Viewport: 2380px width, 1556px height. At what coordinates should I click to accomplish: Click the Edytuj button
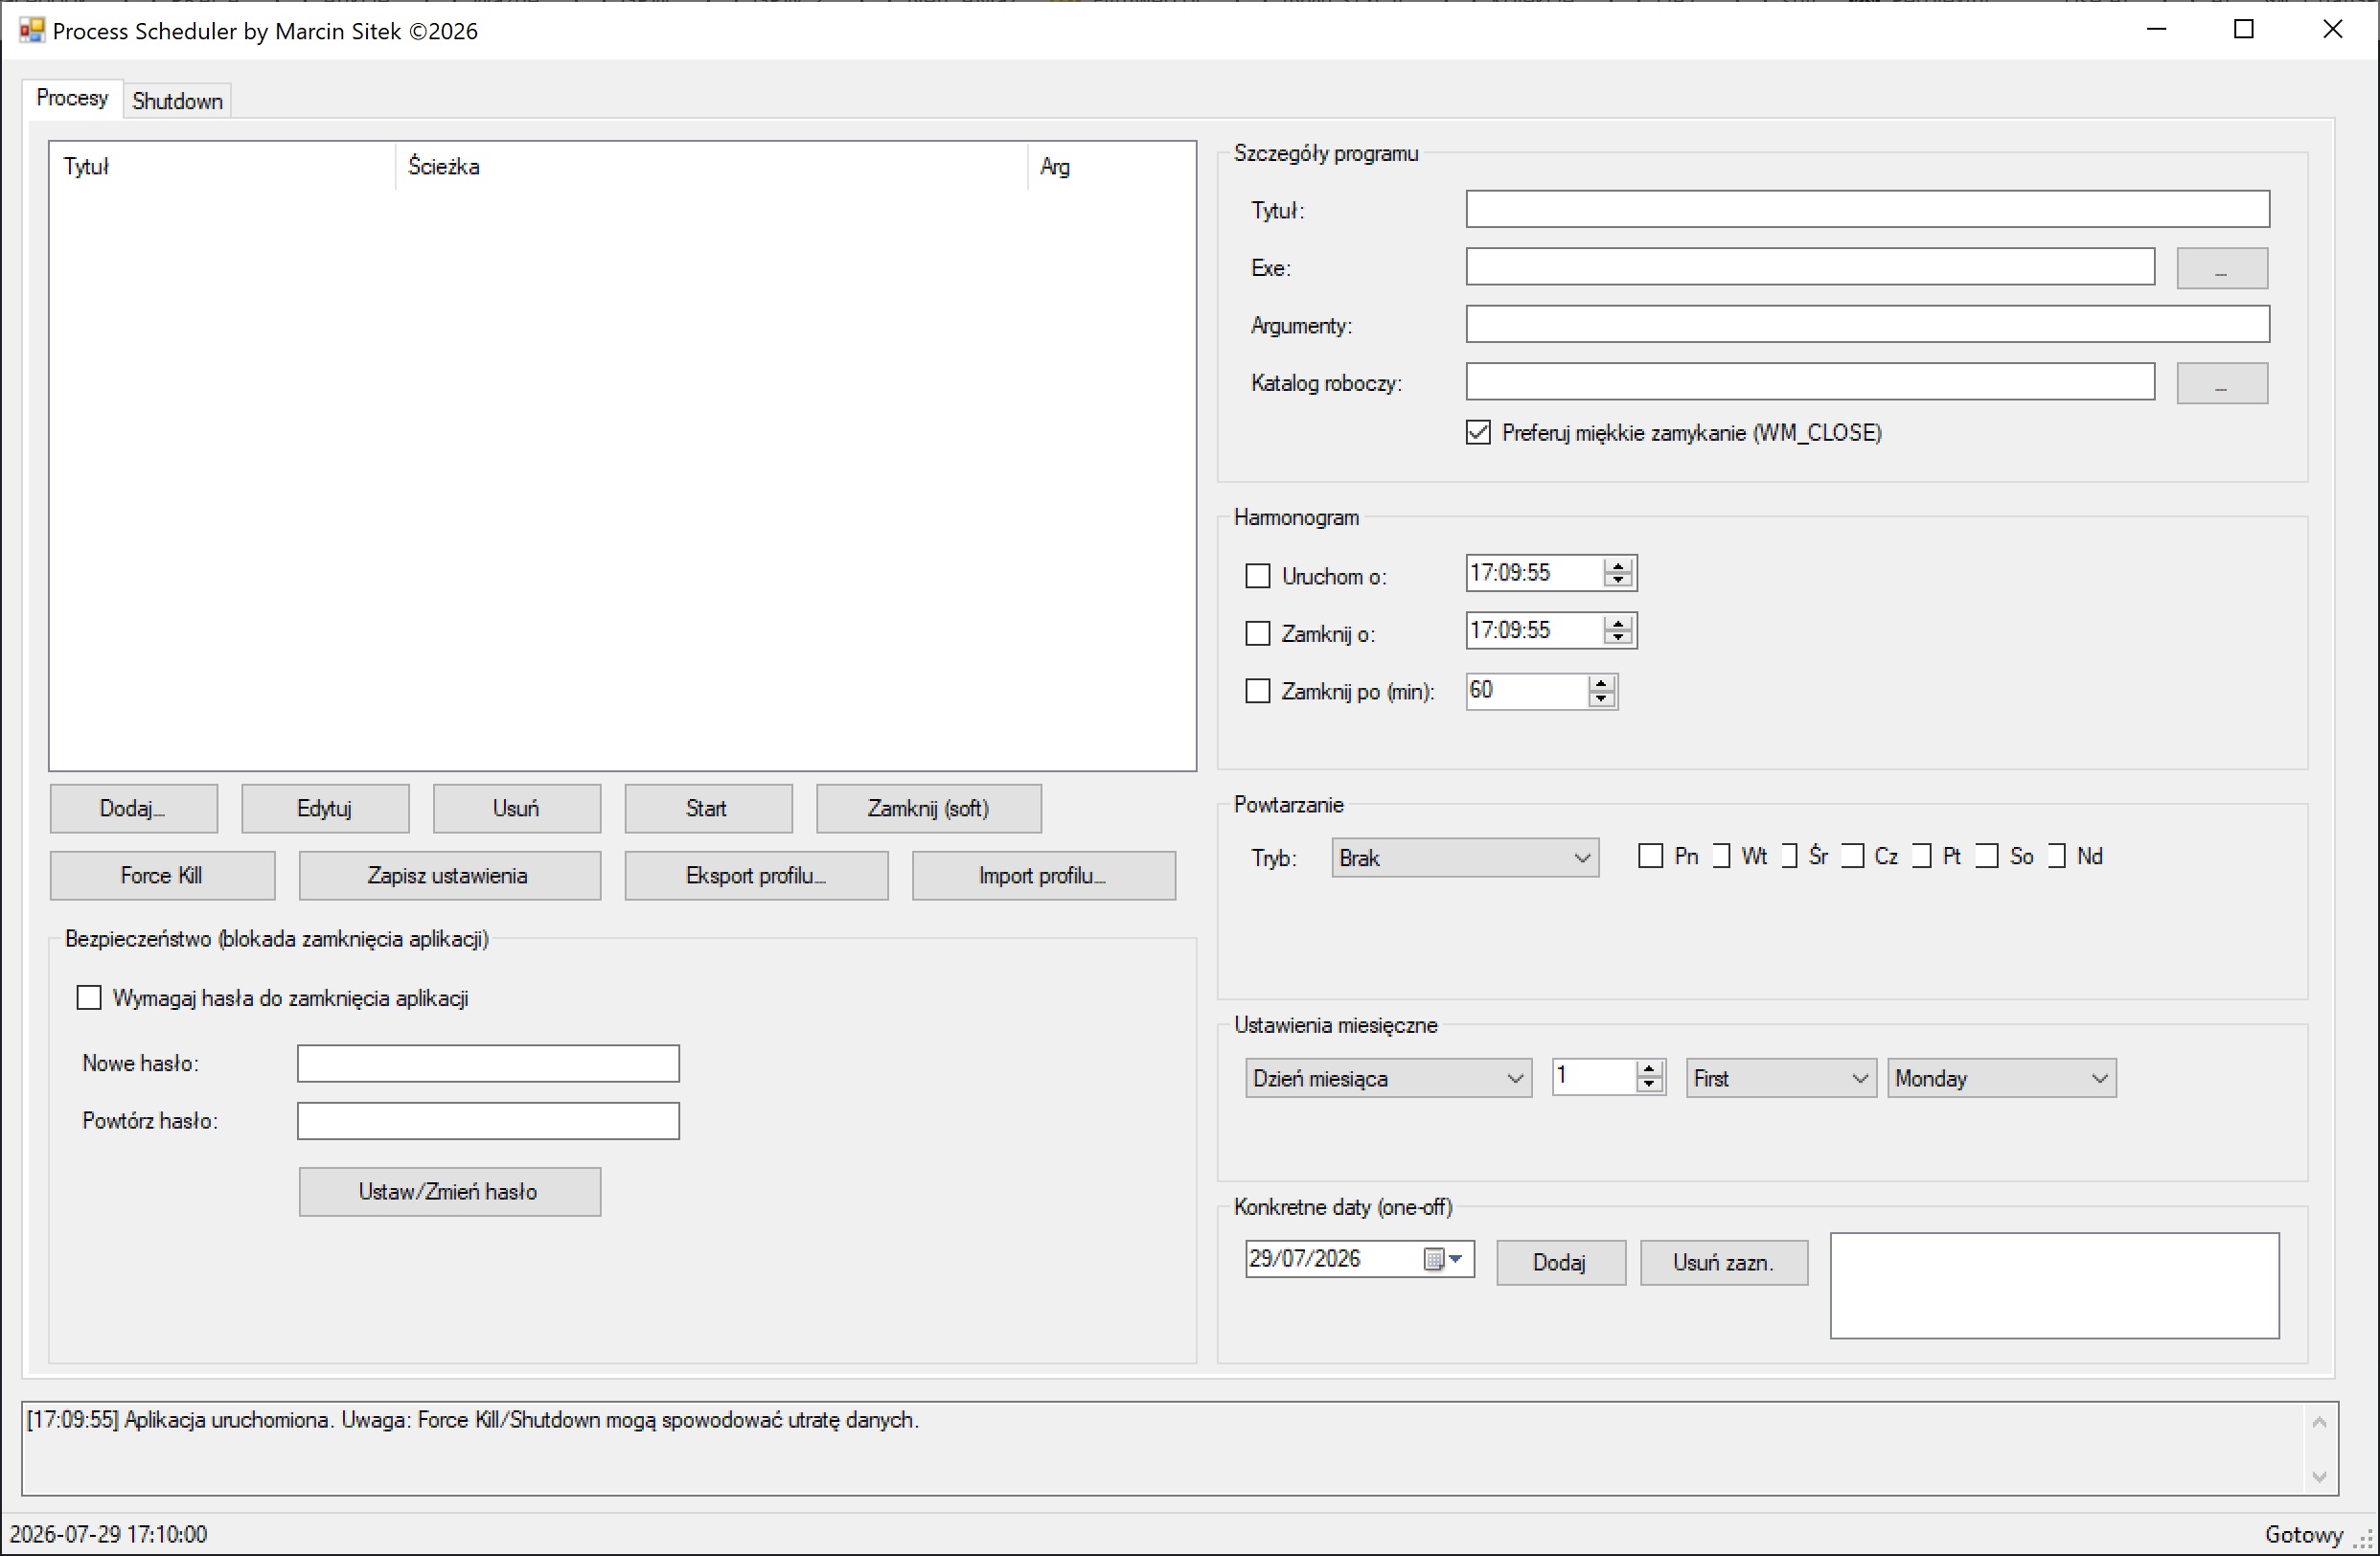pos(325,809)
